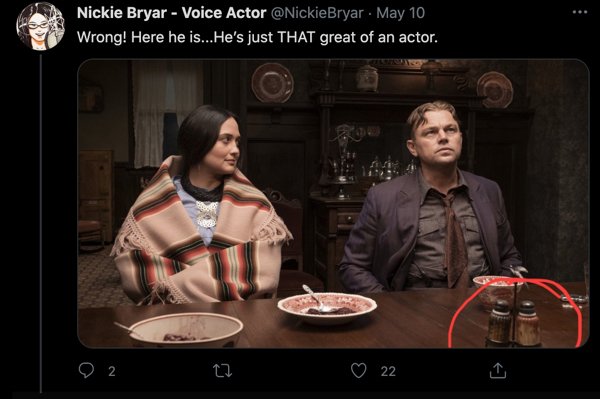
Task: Select the tweet text starting with Wrong!
Action: [257, 37]
